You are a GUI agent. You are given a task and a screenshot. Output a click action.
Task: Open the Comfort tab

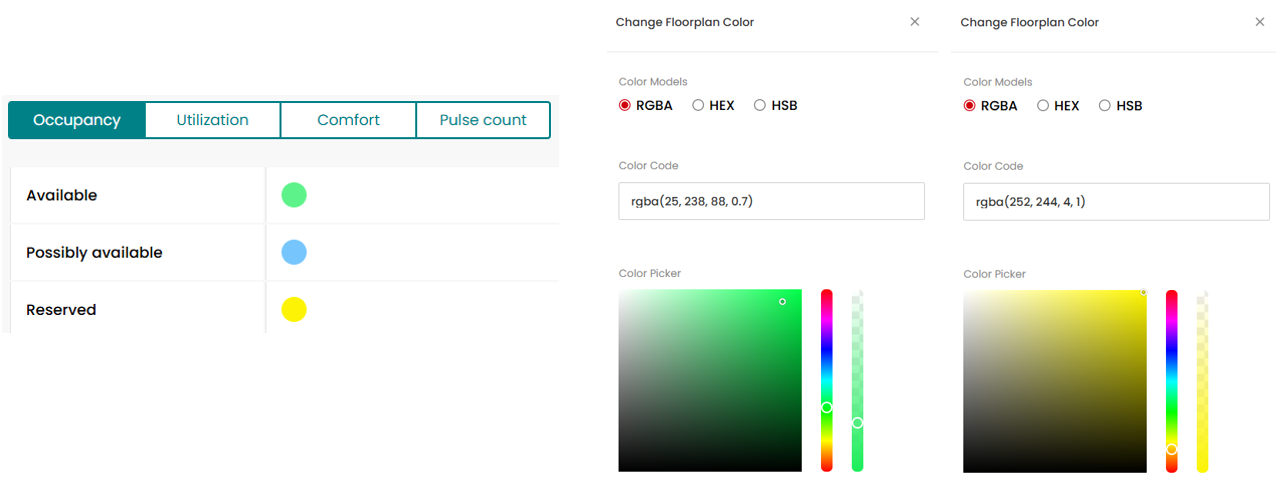tap(348, 120)
